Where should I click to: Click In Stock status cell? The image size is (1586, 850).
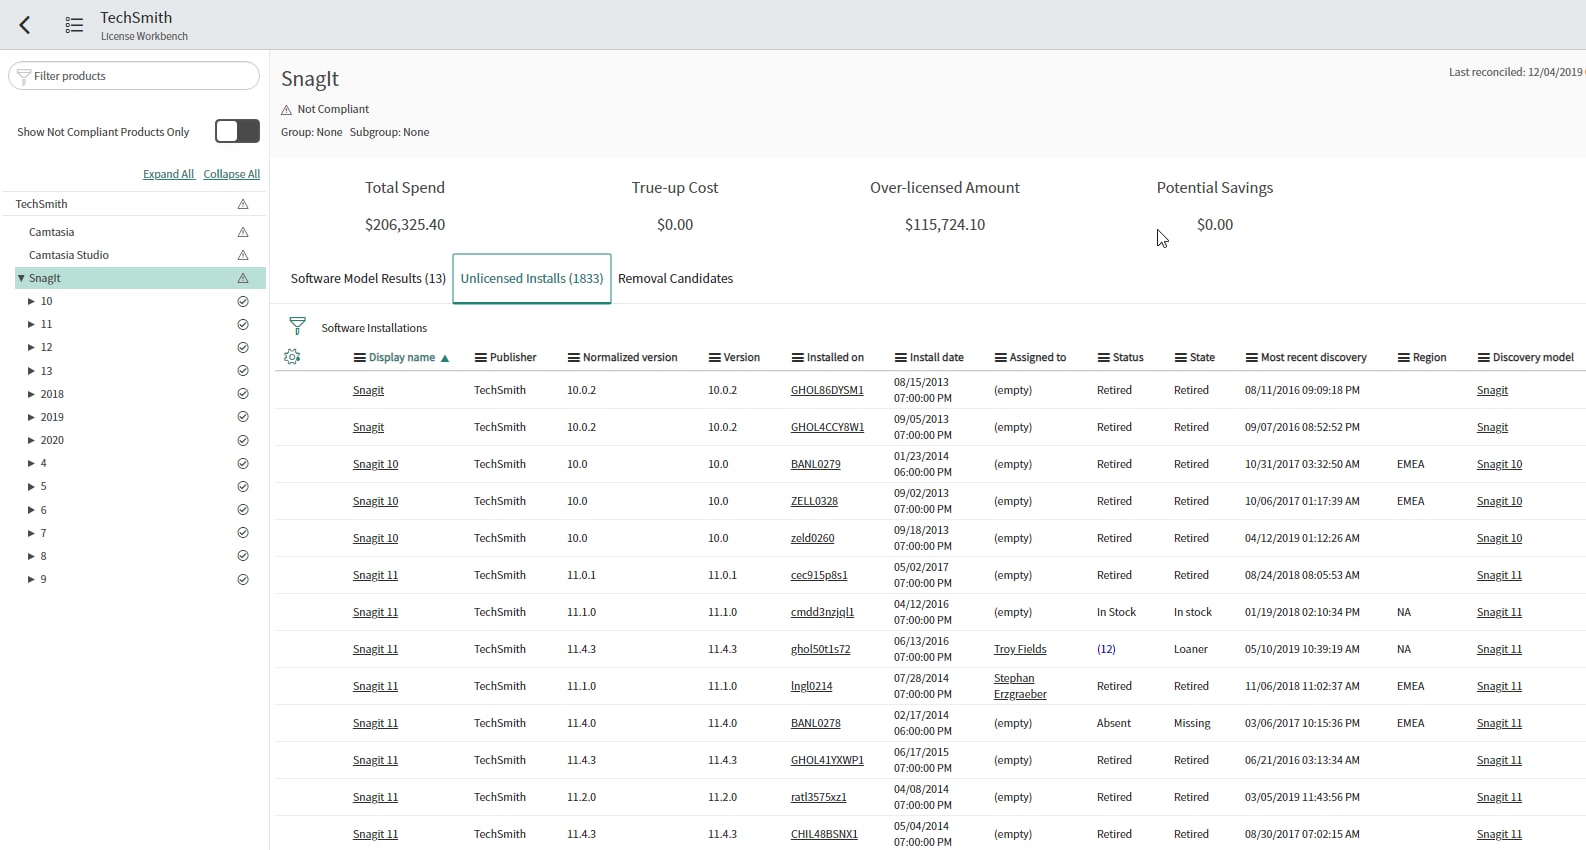tap(1116, 612)
